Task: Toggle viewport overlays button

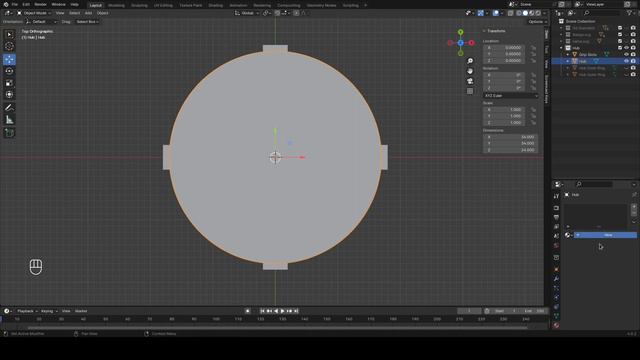Action: coord(496,13)
